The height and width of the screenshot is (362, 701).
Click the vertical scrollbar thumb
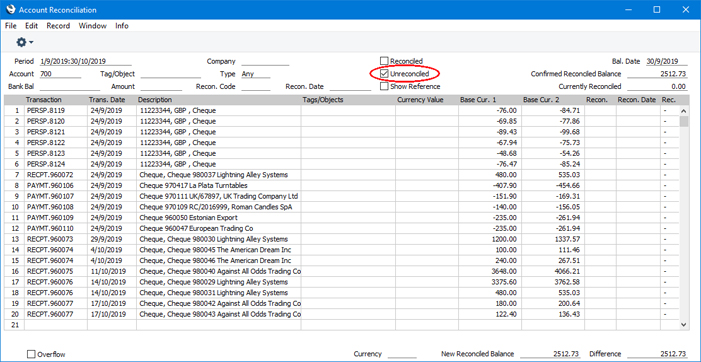(684, 121)
